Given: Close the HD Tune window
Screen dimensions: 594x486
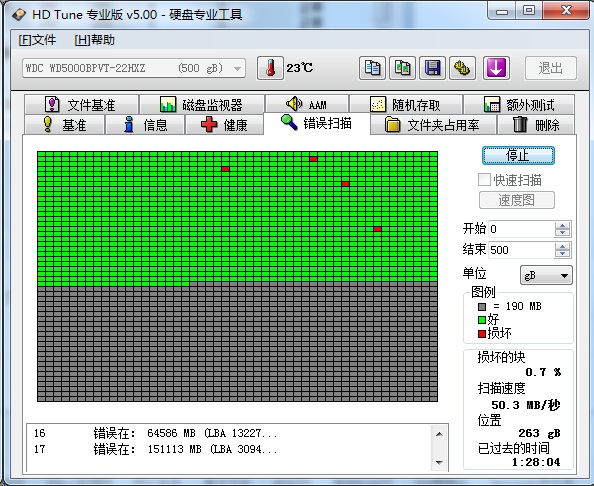Looking at the screenshot, I should coord(566,11).
